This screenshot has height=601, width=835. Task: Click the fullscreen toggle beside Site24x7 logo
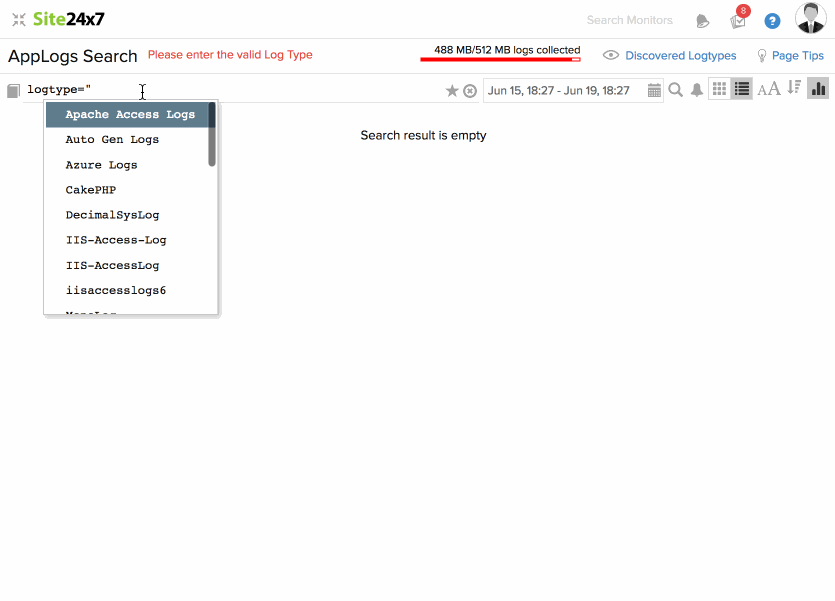18,18
